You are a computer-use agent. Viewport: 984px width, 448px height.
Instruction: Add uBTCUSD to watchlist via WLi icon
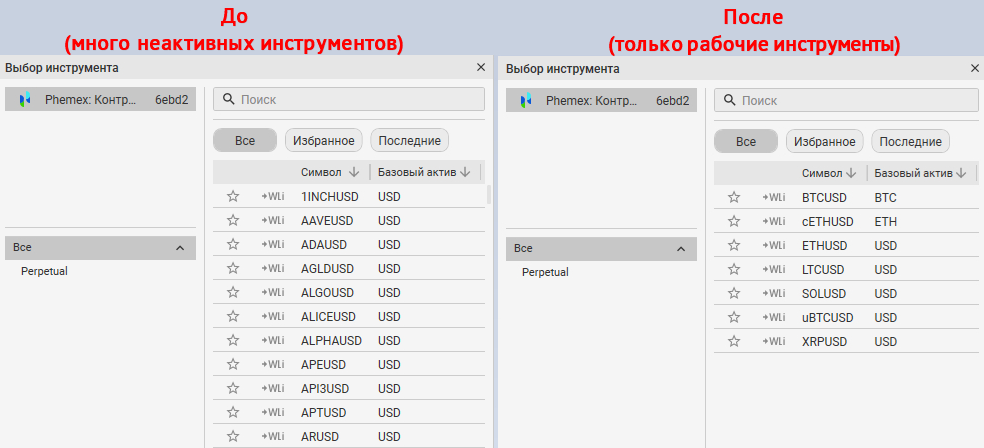coord(773,318)
